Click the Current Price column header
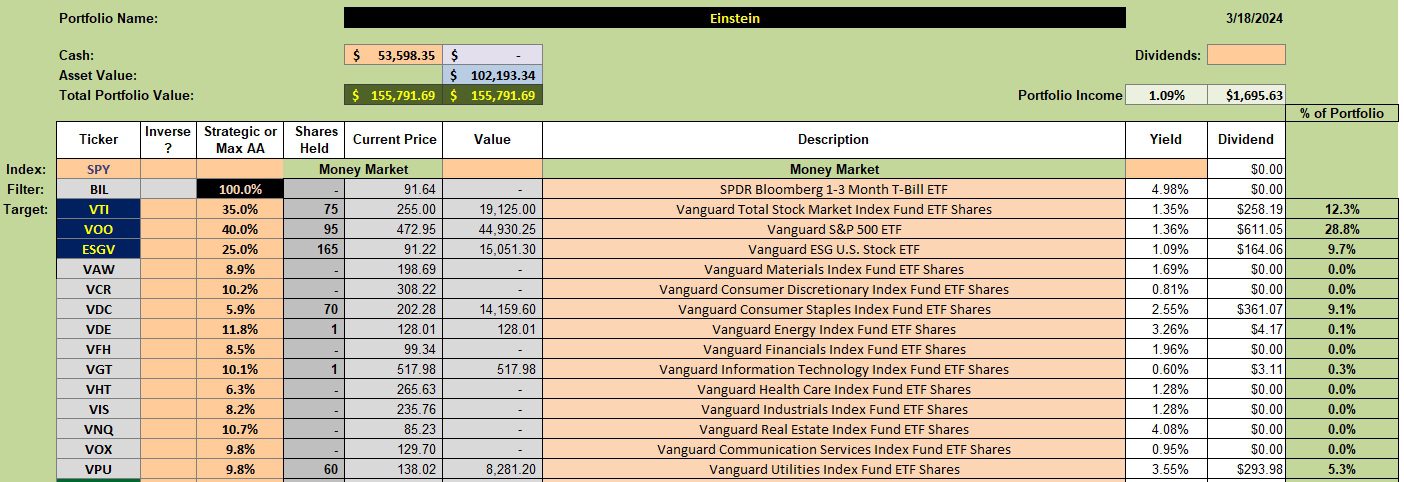This screenshot has width=1404, height=482. (x=392, y=140)
